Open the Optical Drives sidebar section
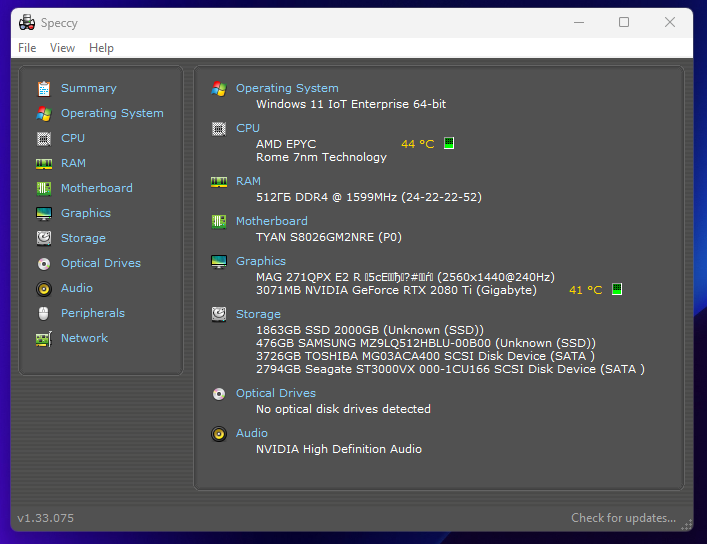Screen dimensions: 707x544 [x=101, y=263]
